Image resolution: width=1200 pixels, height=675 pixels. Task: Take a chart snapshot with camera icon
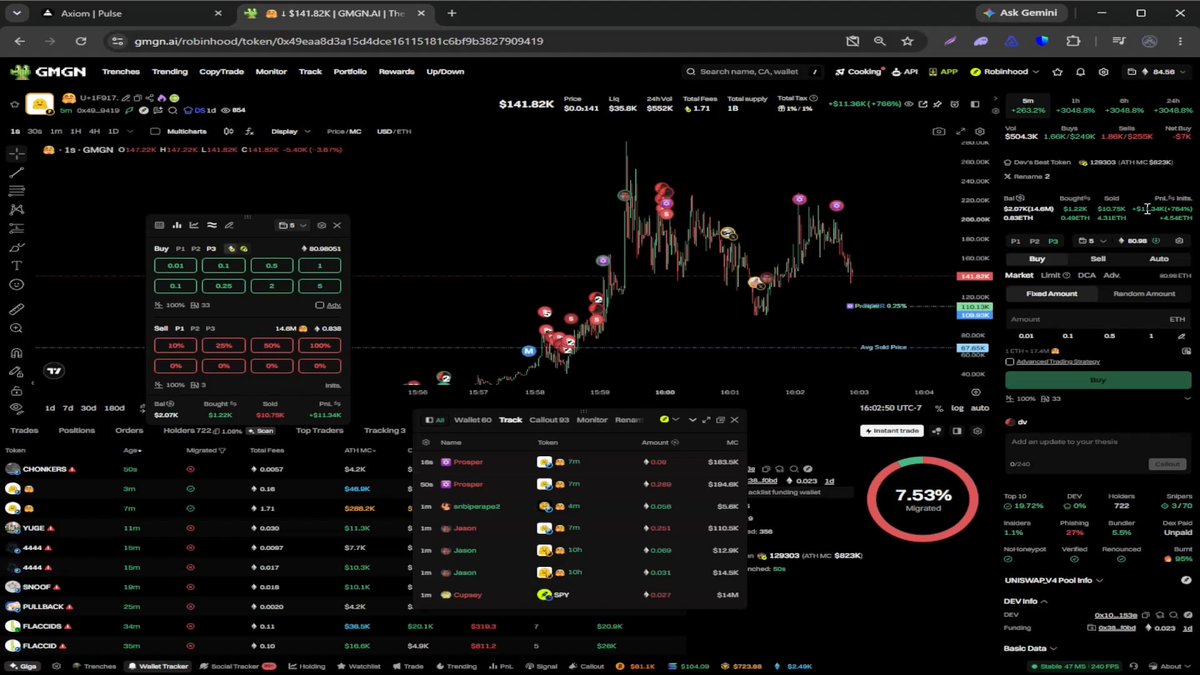(938, 131)
